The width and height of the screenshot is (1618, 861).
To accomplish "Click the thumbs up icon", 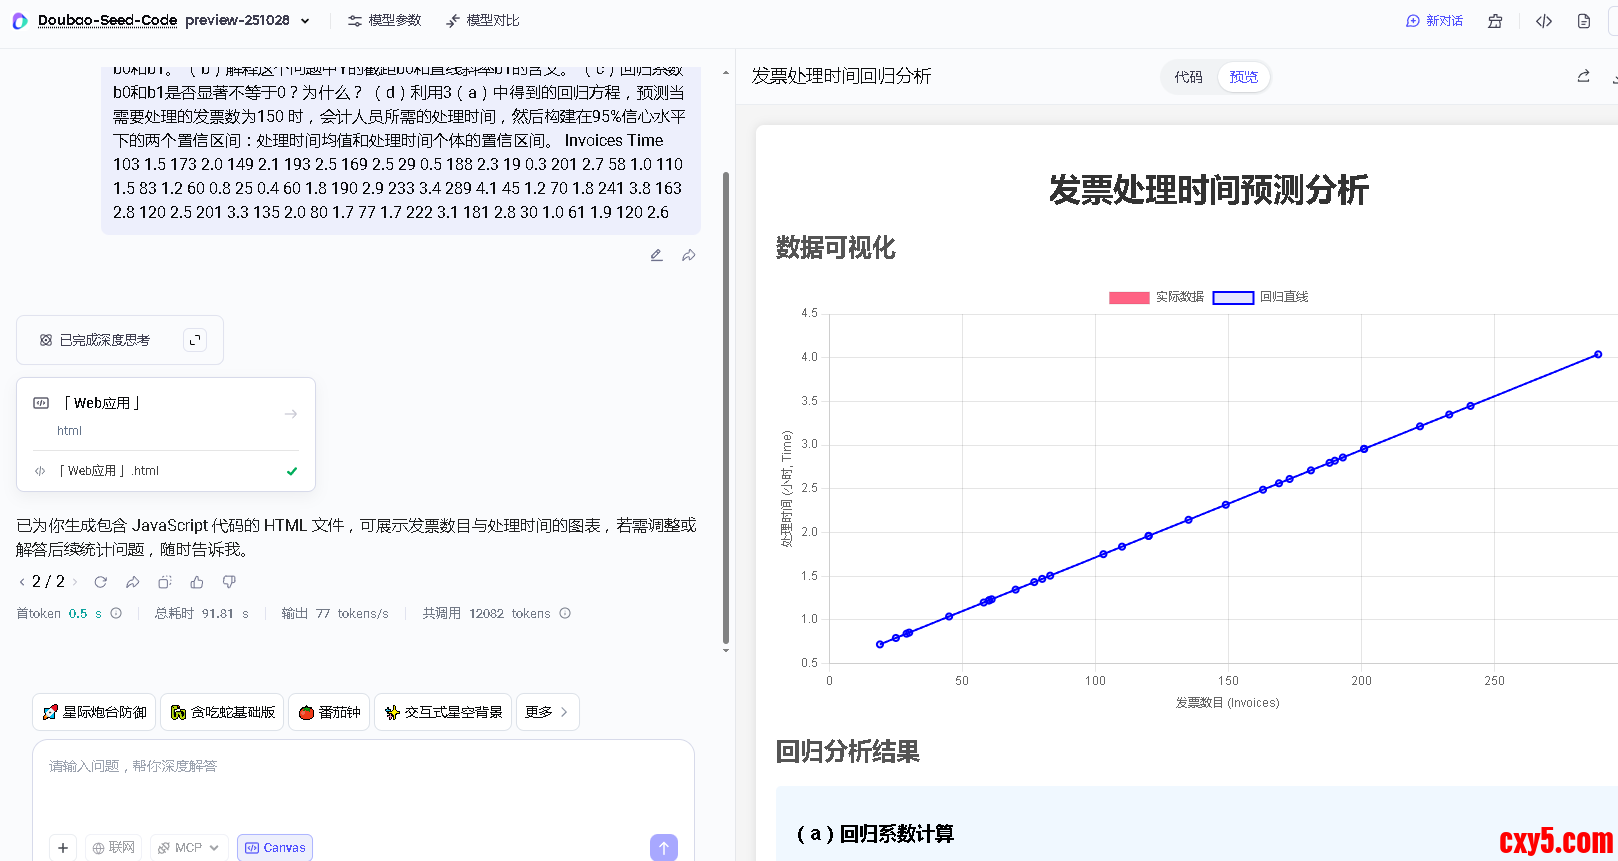I will click(197, 582).
